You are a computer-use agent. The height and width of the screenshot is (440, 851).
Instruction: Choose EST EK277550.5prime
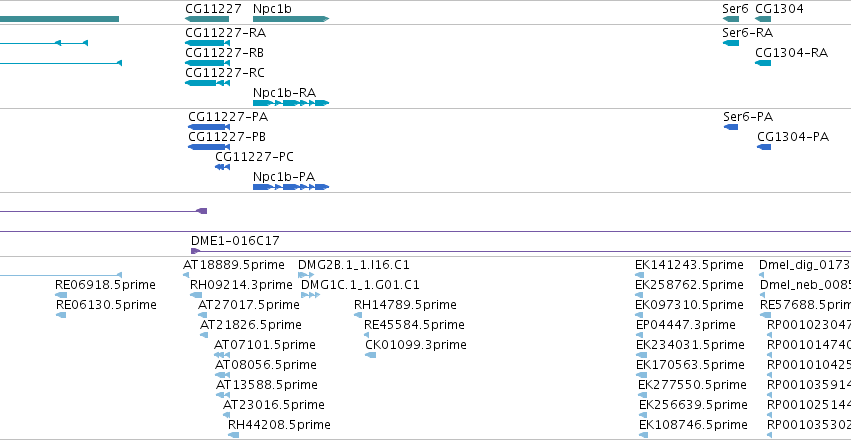643,396
